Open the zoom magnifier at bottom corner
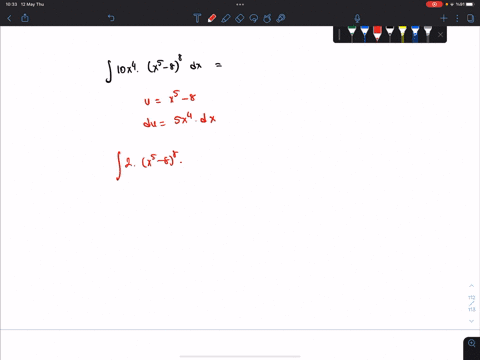Image resolution: width=480 pixels, height=360 pixels. [472, 343]
